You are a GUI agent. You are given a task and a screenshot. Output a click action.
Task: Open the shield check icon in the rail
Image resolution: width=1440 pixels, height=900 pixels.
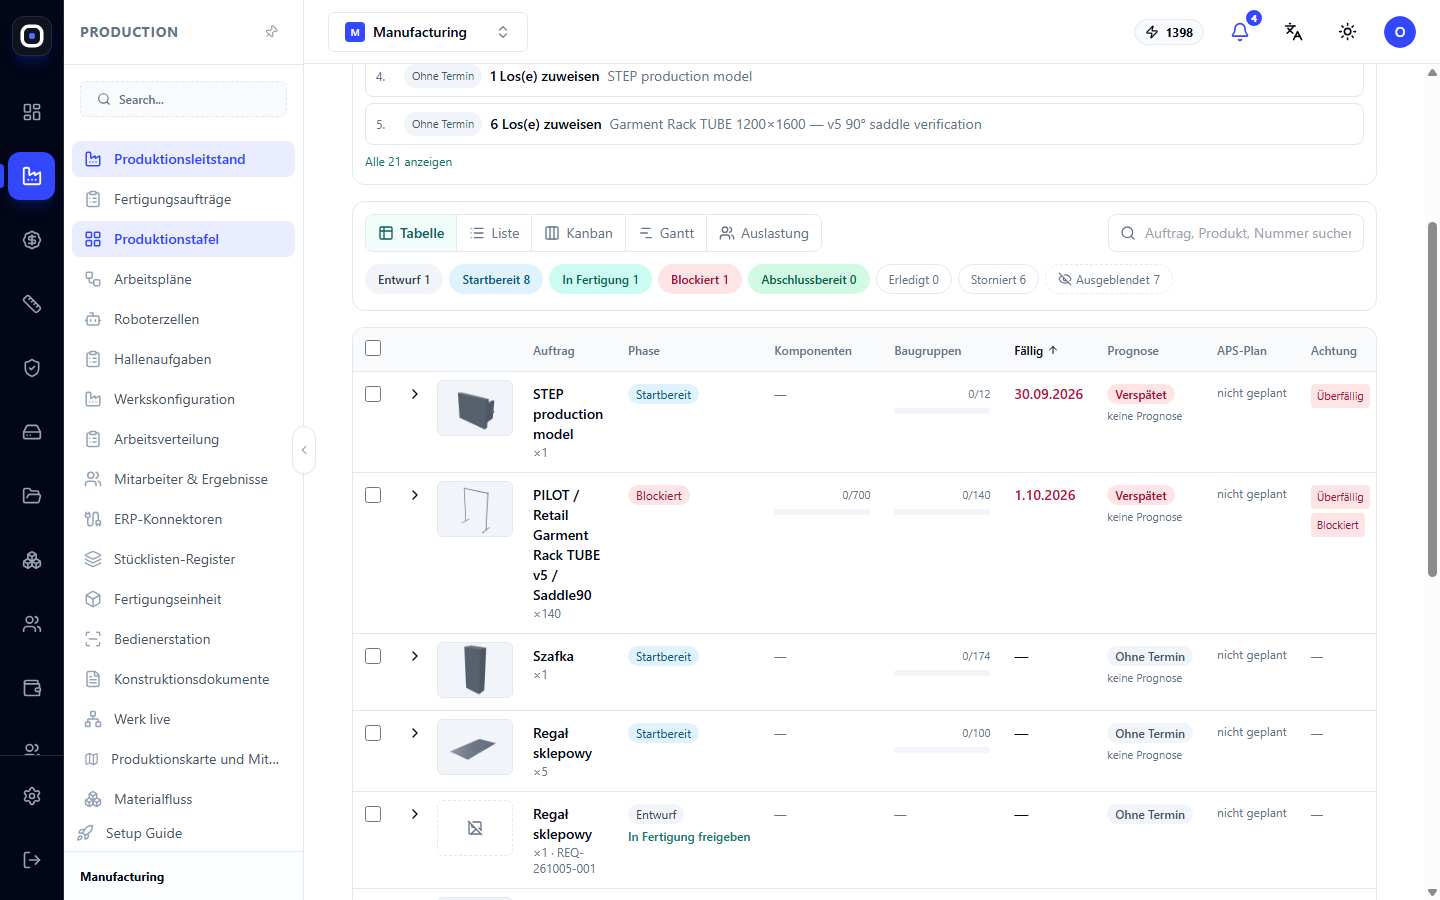[x=32, y=368]
